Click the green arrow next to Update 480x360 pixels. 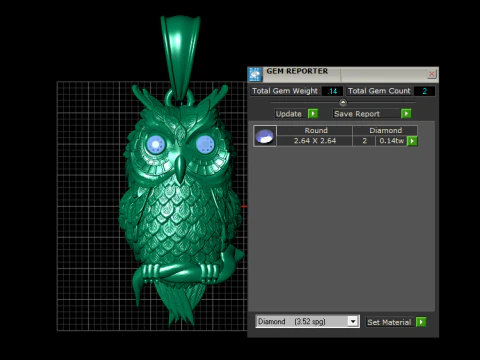pos(313,114)
